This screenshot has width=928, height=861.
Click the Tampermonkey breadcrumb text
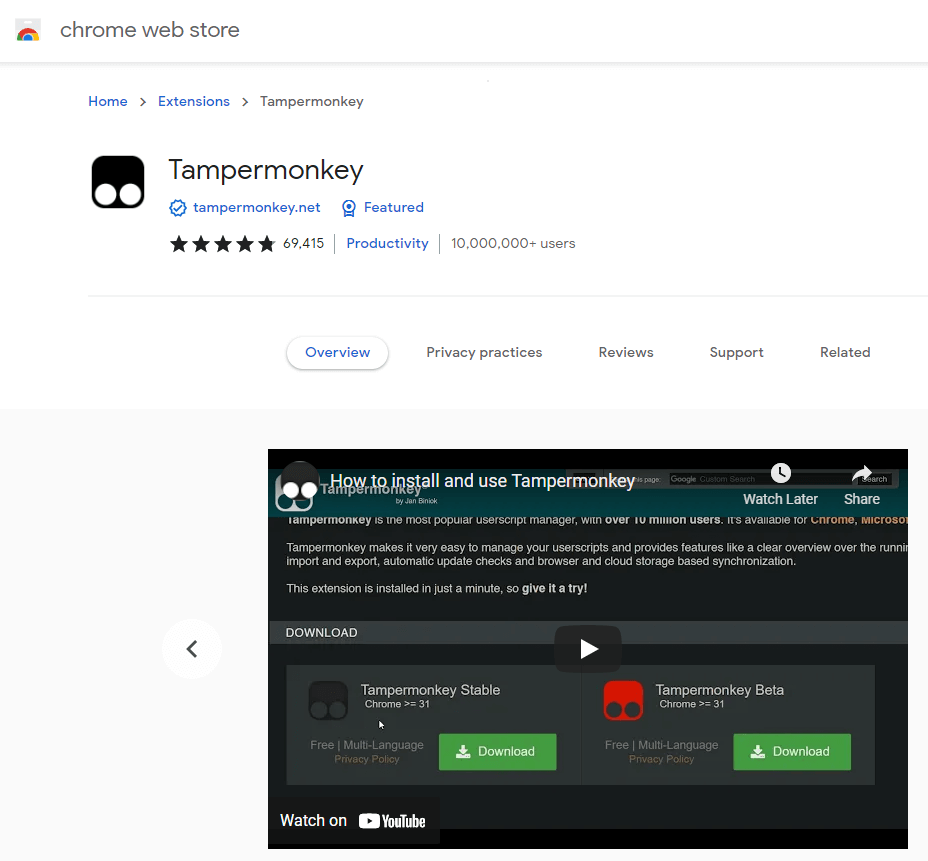[x=312, y=101]
